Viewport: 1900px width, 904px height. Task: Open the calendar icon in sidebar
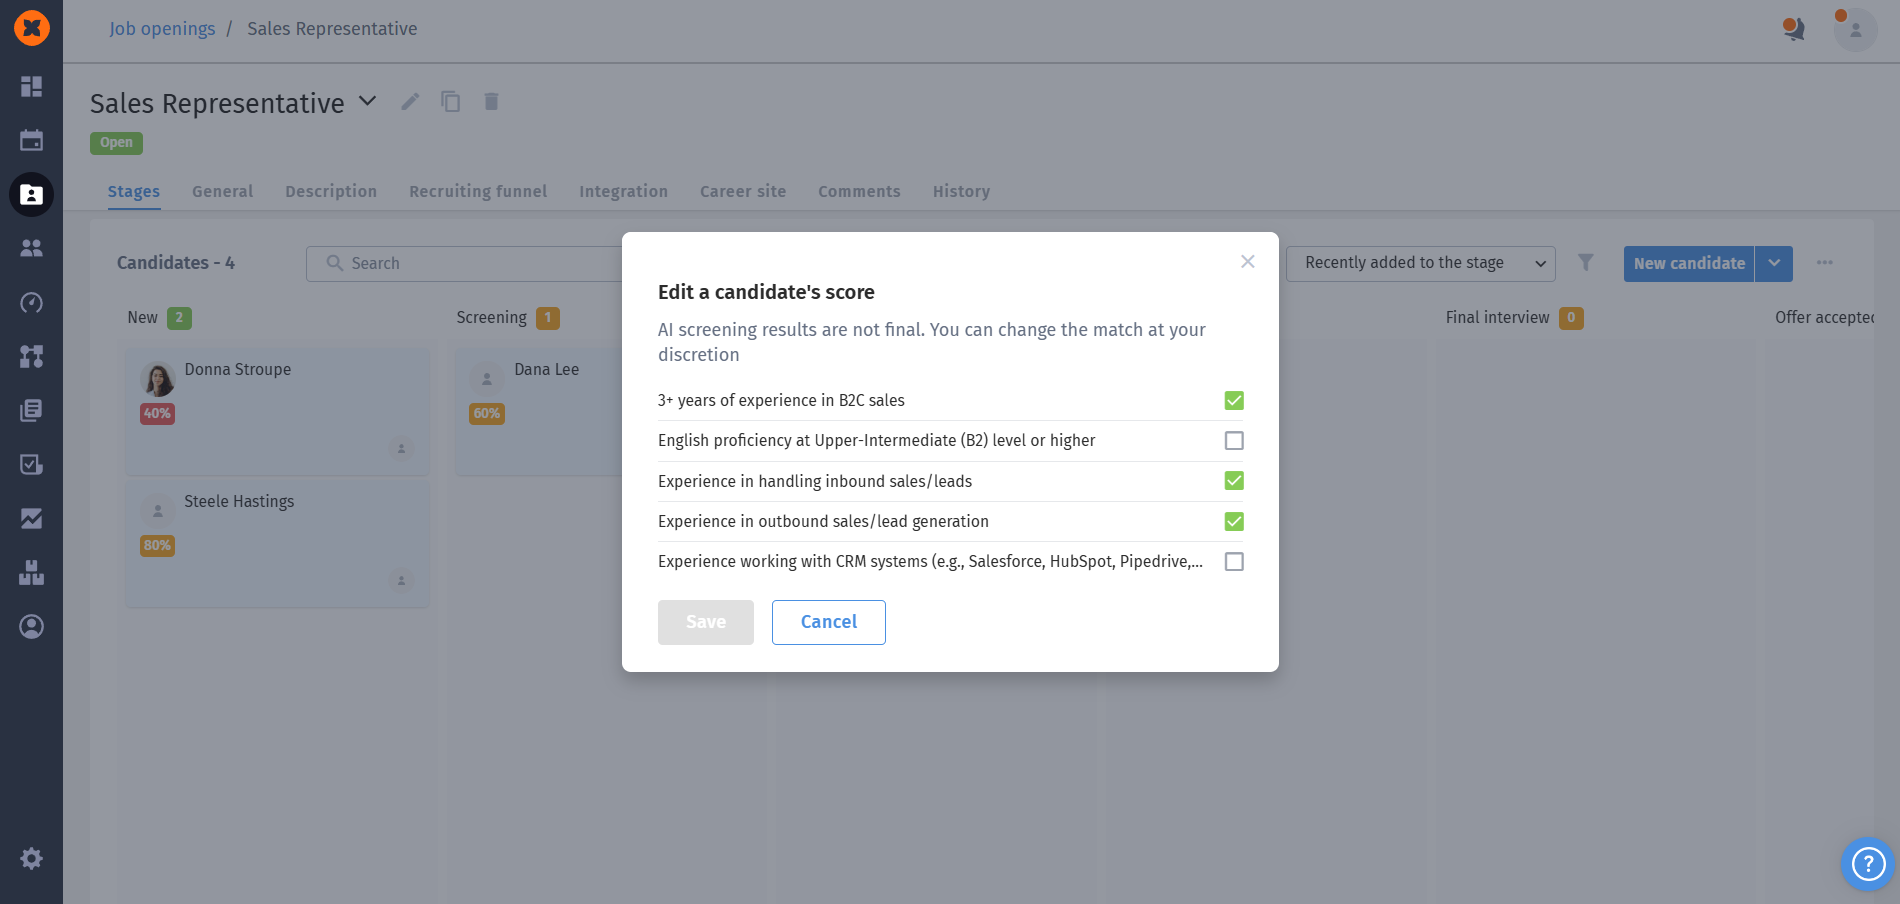point(31,140)
